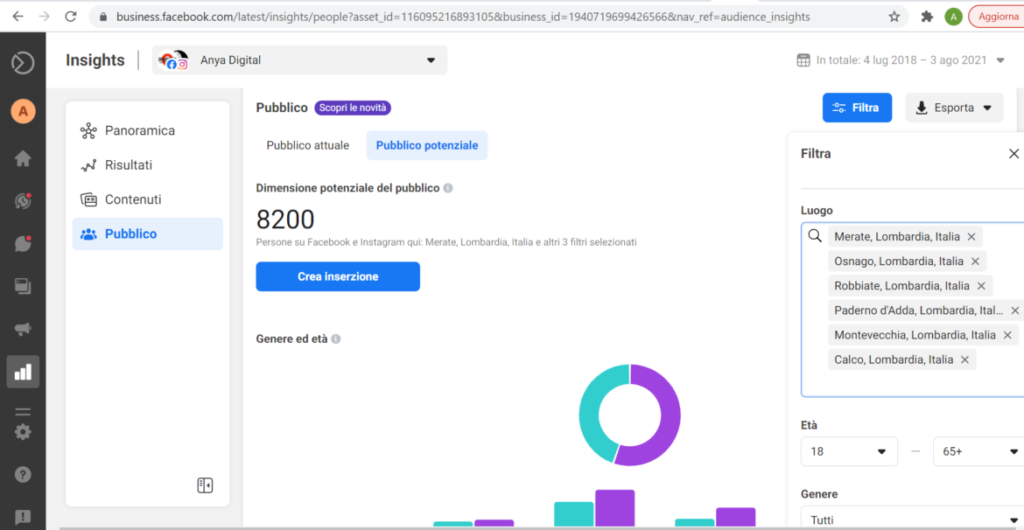
Task: Click Crea inserzione button
Action: (x=338, y=277)
